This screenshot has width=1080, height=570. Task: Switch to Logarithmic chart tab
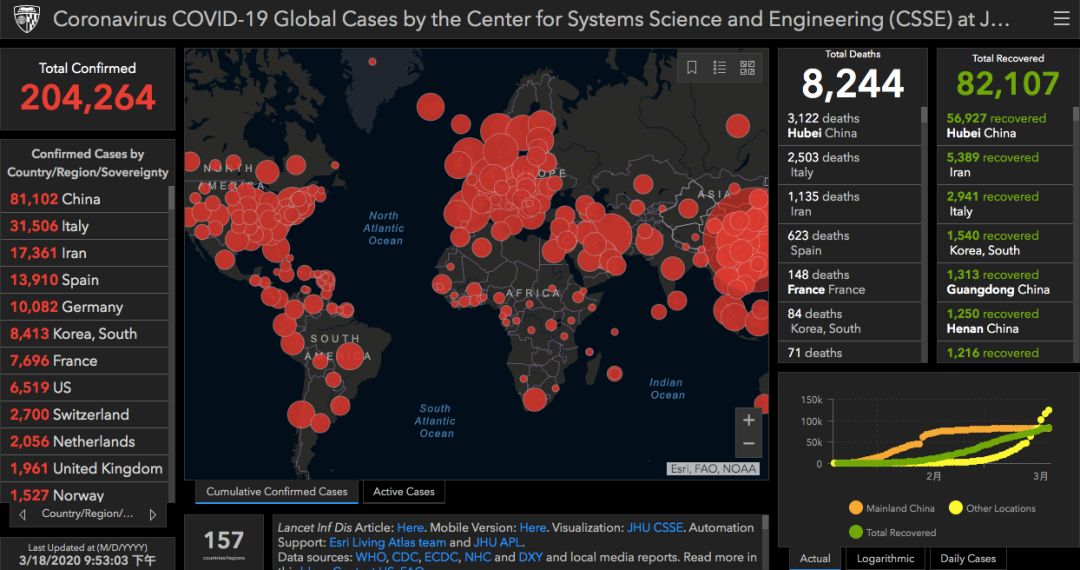(x=885, y=559)
